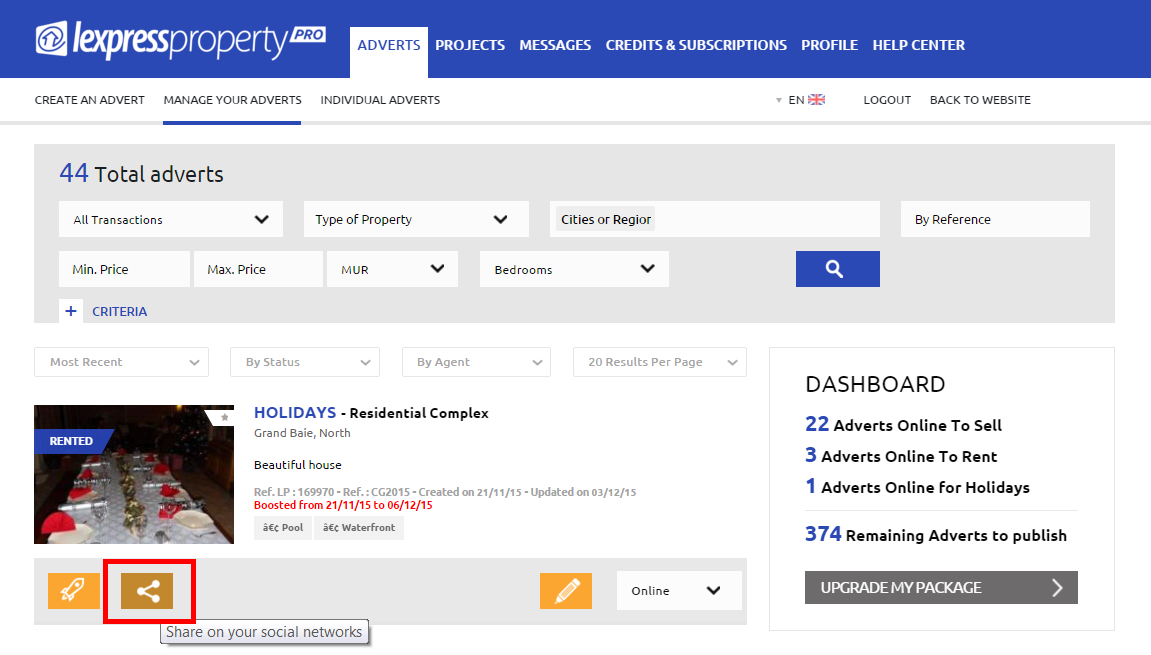Click the Max. Price field
This screenshot has width=1151, height=655.
[258, 269]
